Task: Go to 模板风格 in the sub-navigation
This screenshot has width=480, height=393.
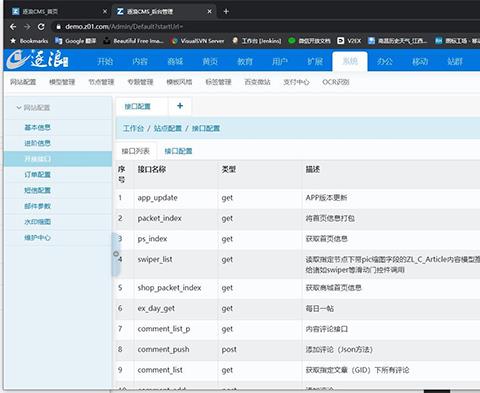Action: (x=179, y=82)
